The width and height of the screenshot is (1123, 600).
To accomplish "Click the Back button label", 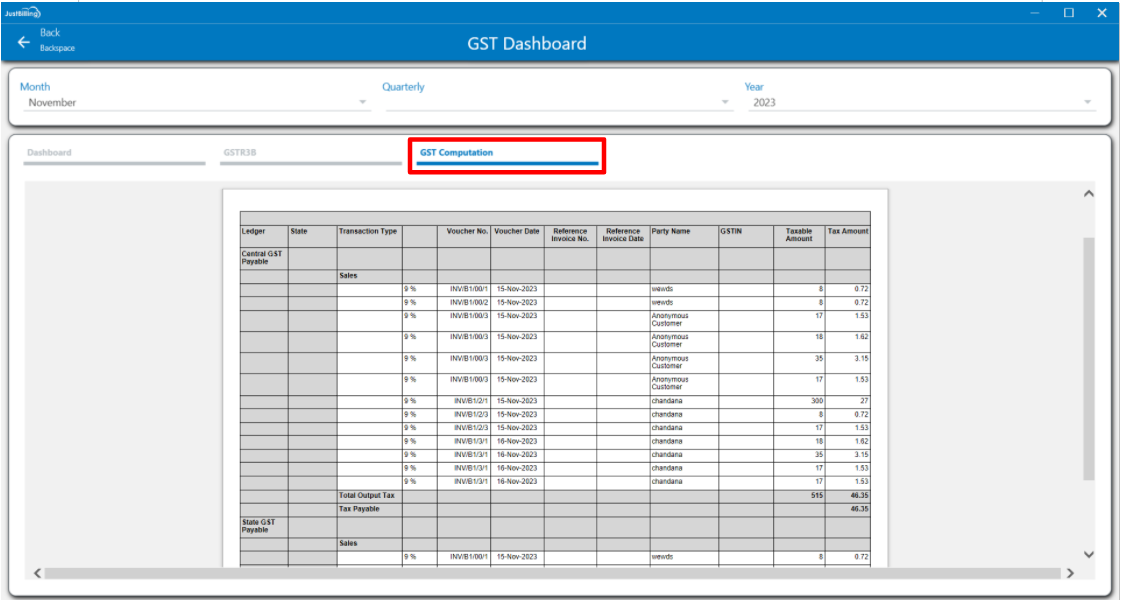I will [x=50, y=33].
